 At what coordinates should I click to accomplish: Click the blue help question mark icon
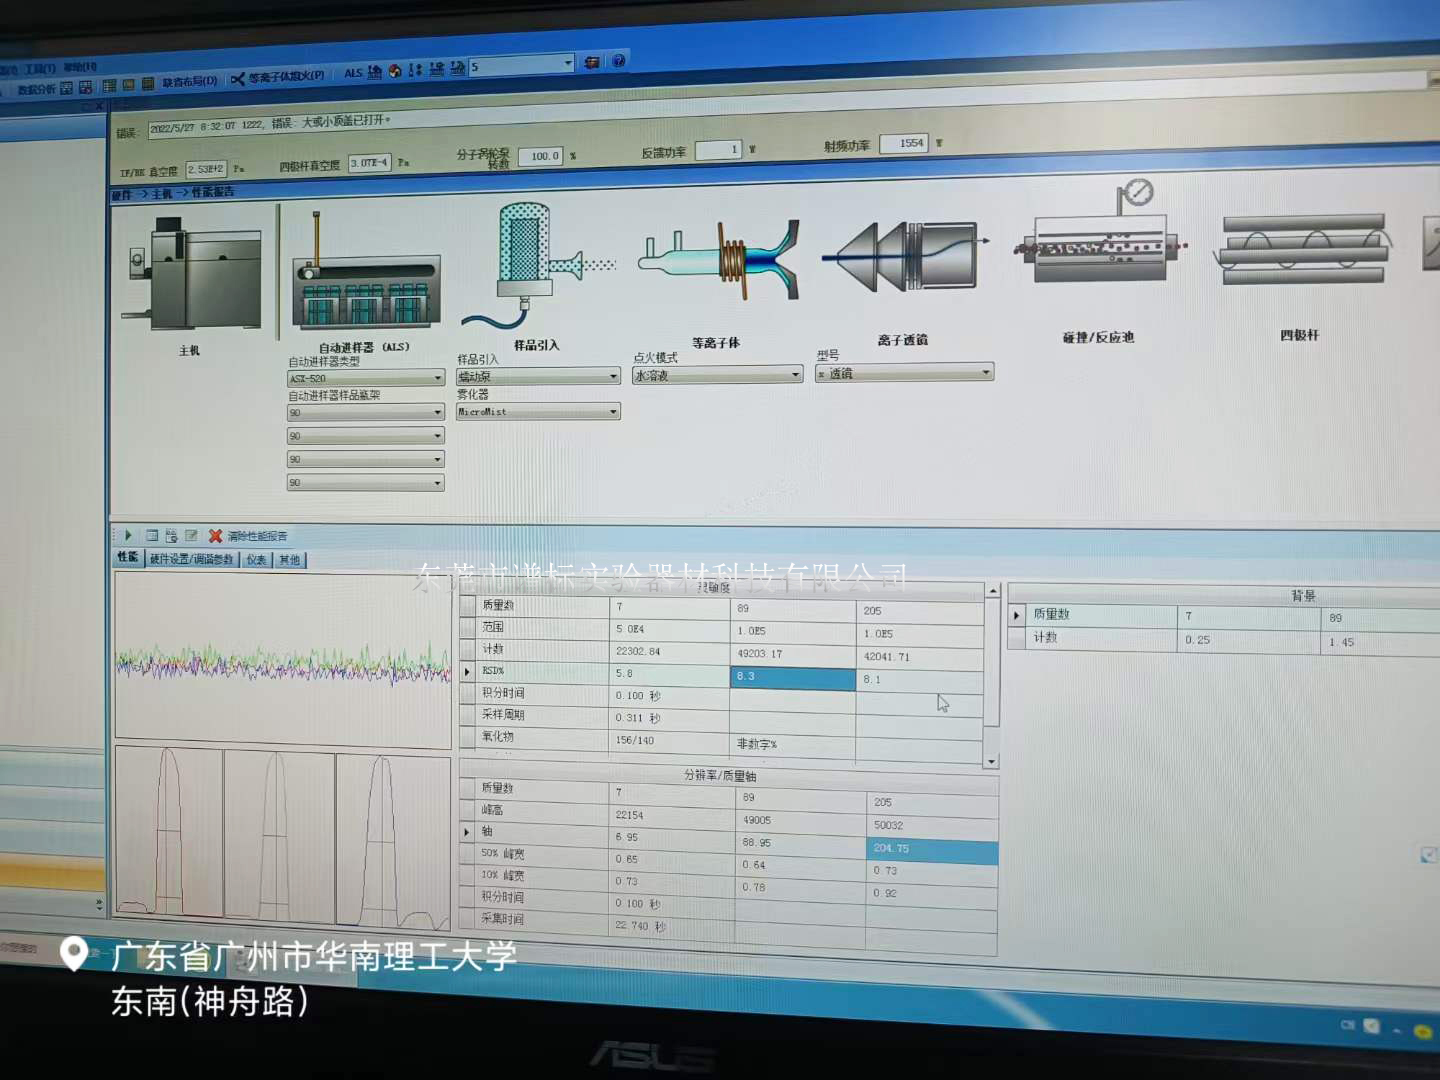click(619, 61)
